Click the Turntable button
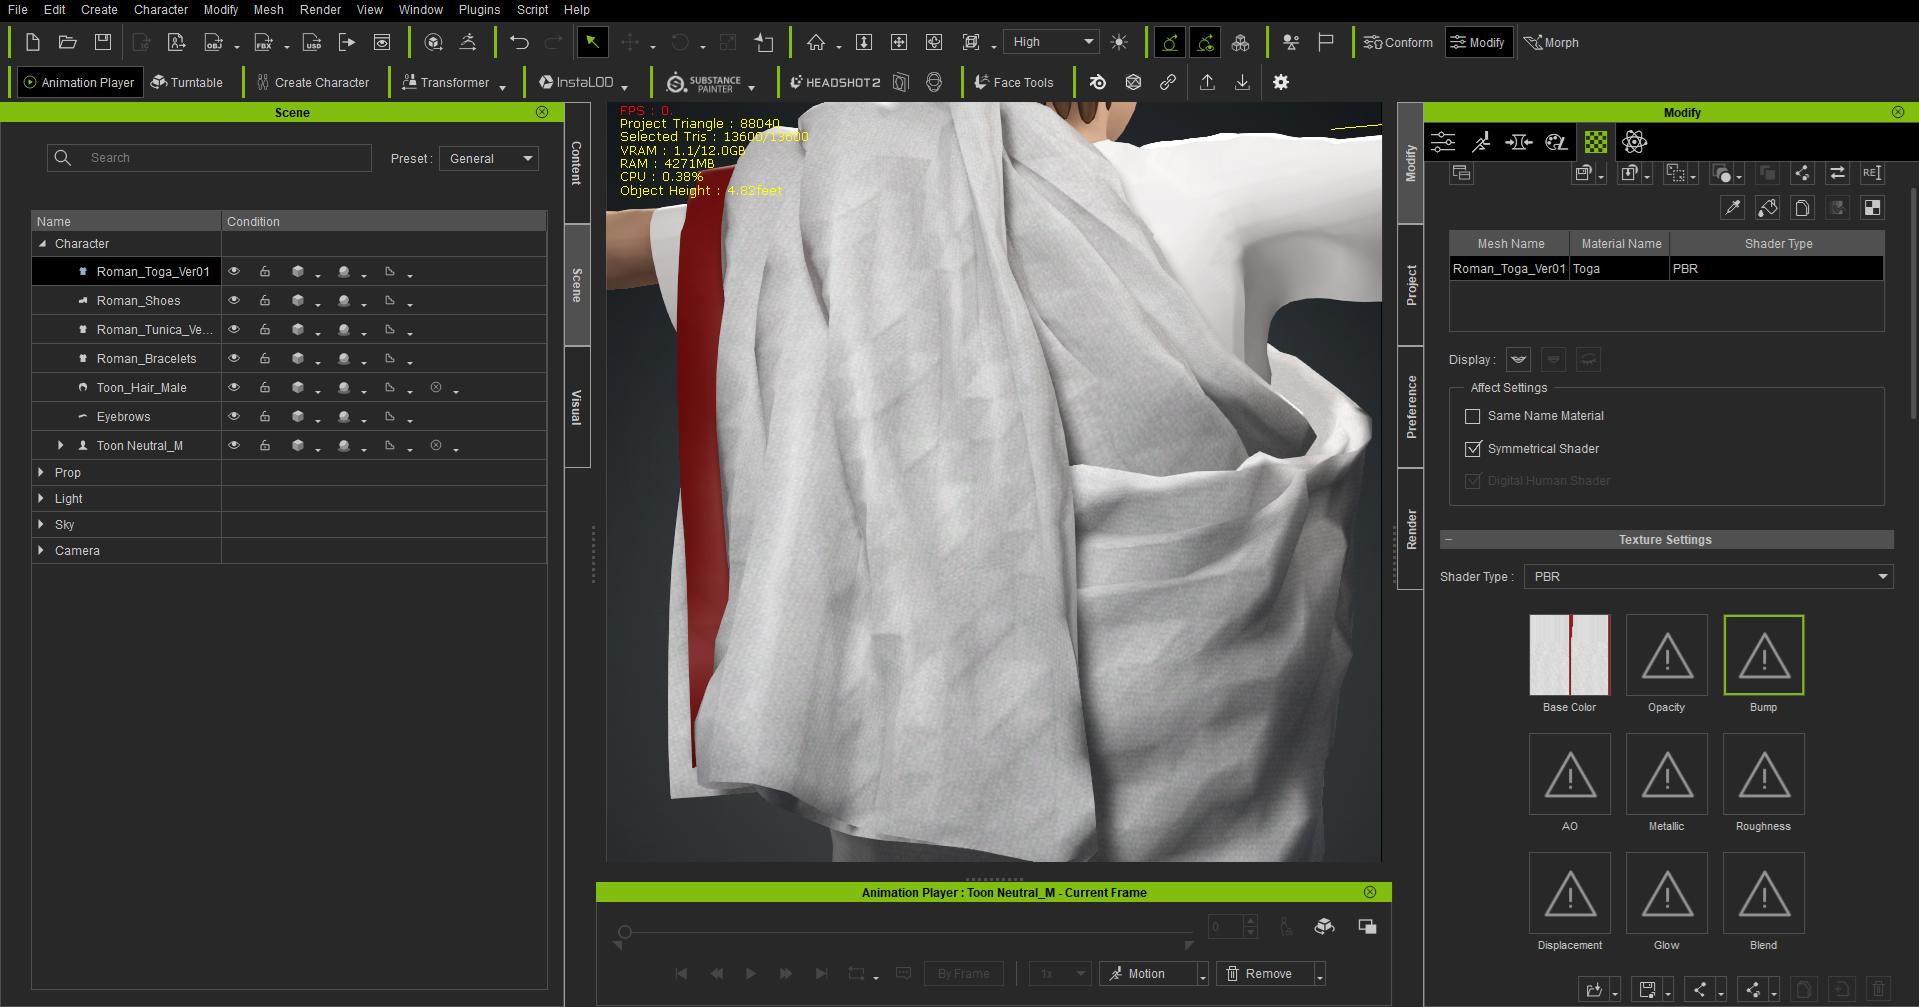This screenshot has width=1919, height=1007. click(187, 82)
